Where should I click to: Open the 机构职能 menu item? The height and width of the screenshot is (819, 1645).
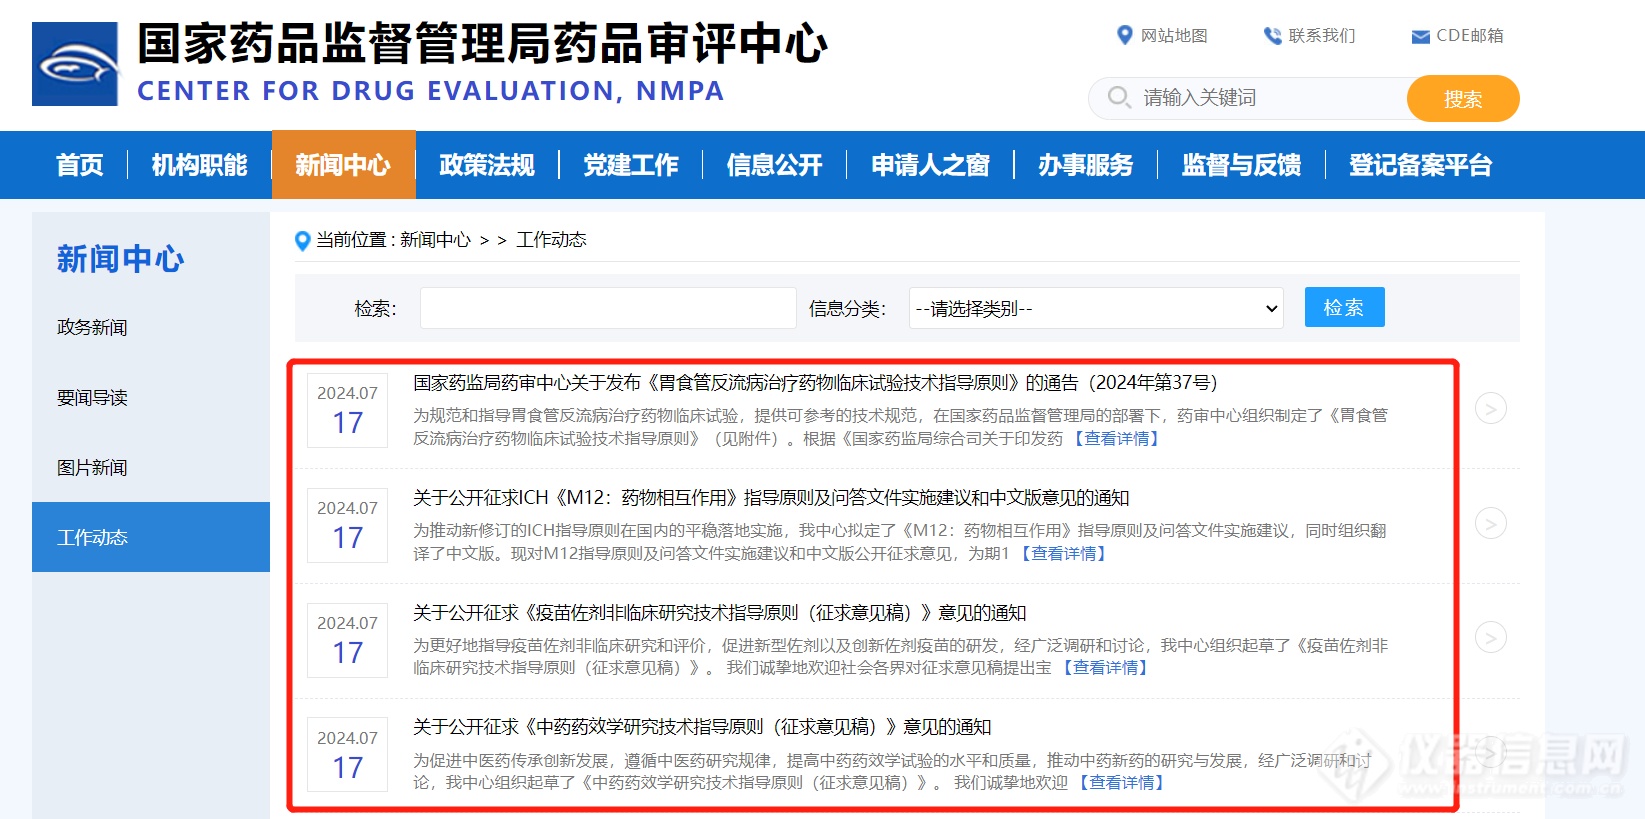click(200, 165)
